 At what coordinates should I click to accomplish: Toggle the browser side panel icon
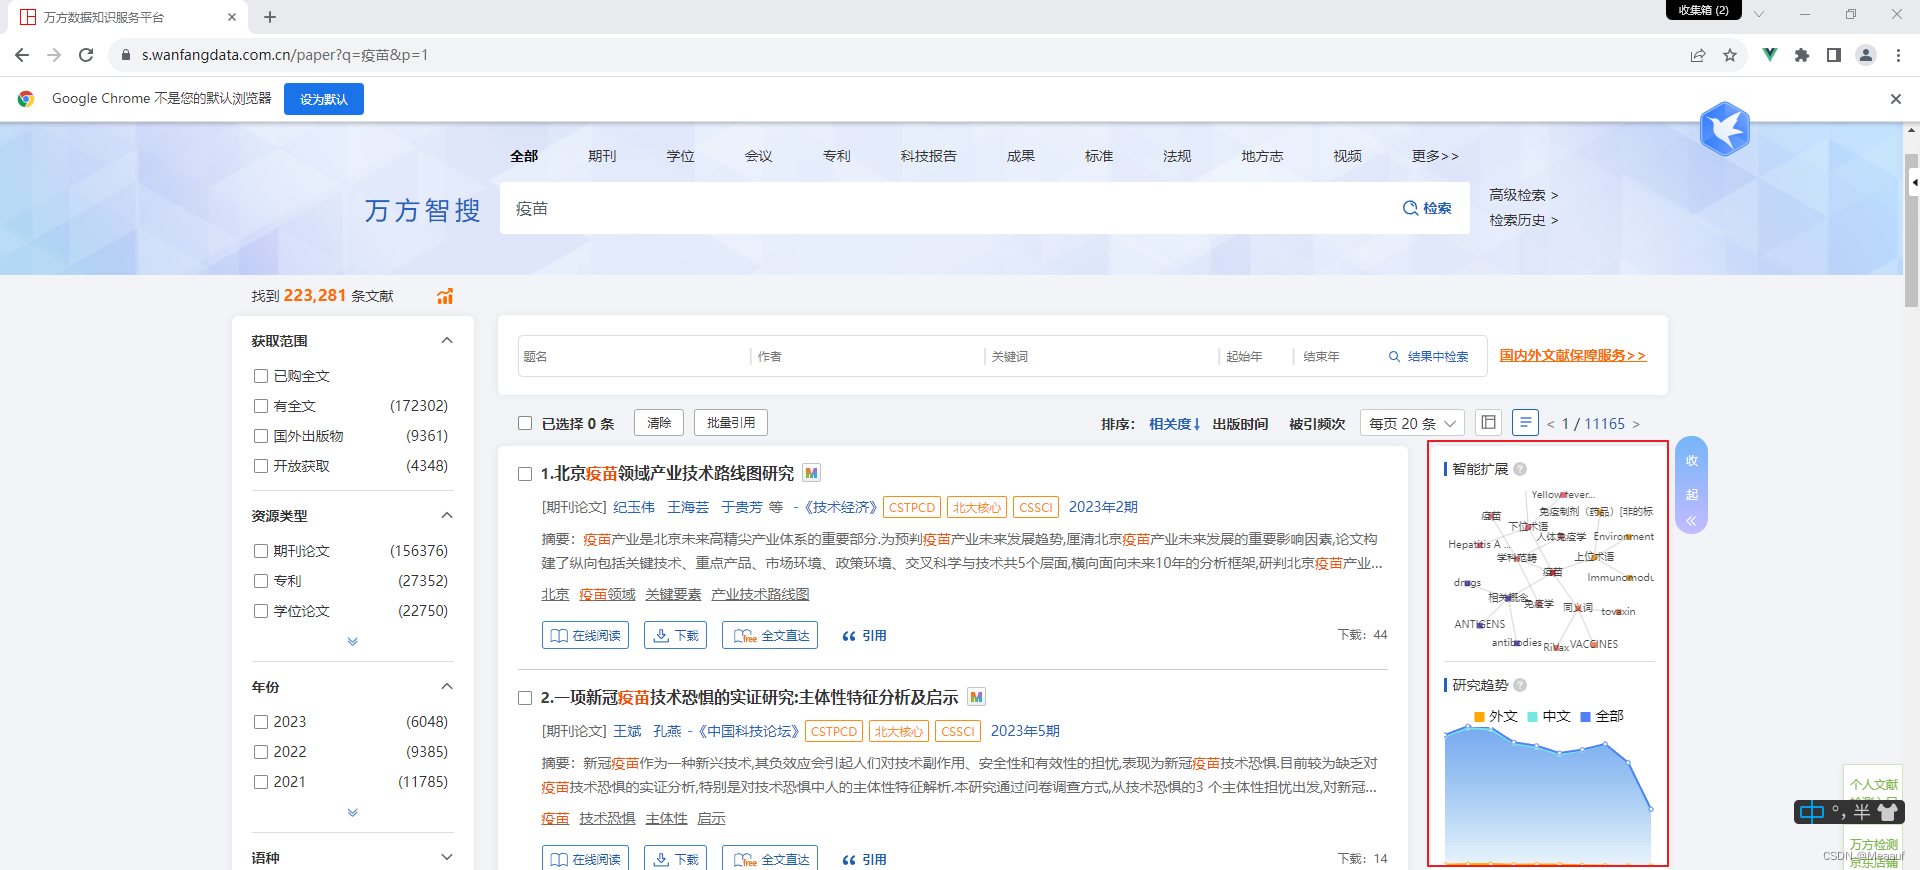coord(1834,55)
